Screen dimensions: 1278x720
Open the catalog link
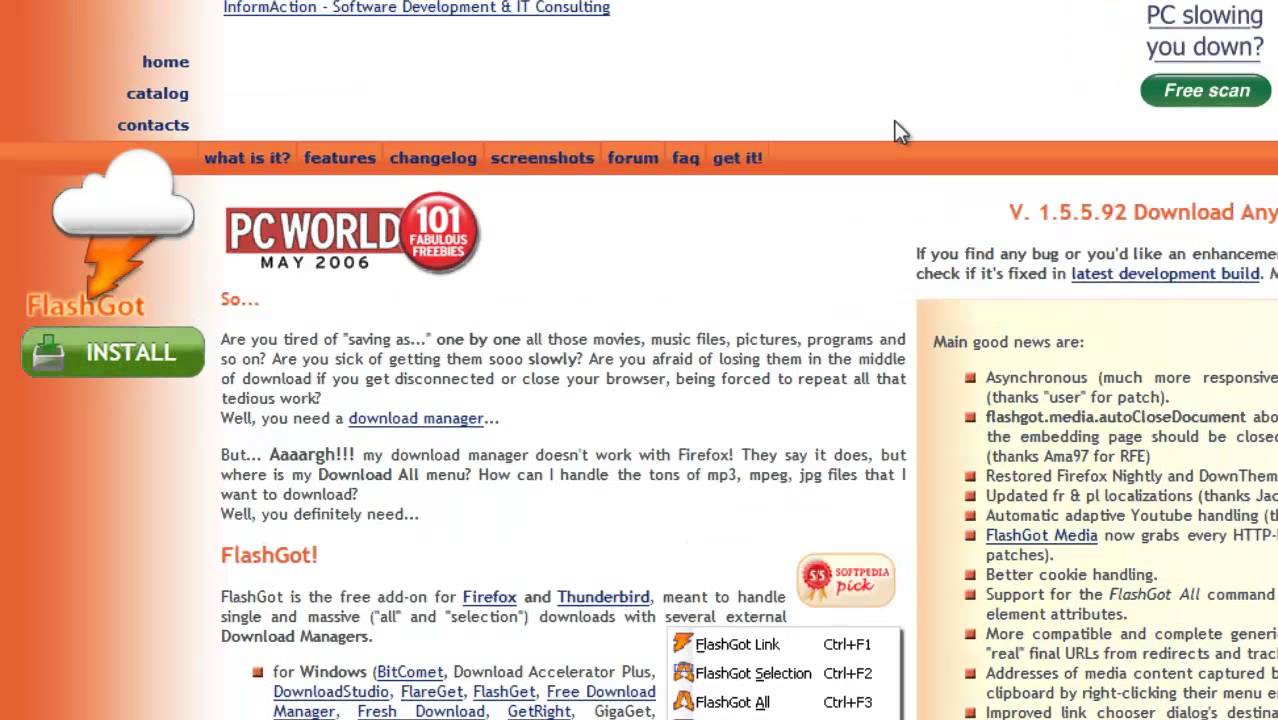coord(157,93)
